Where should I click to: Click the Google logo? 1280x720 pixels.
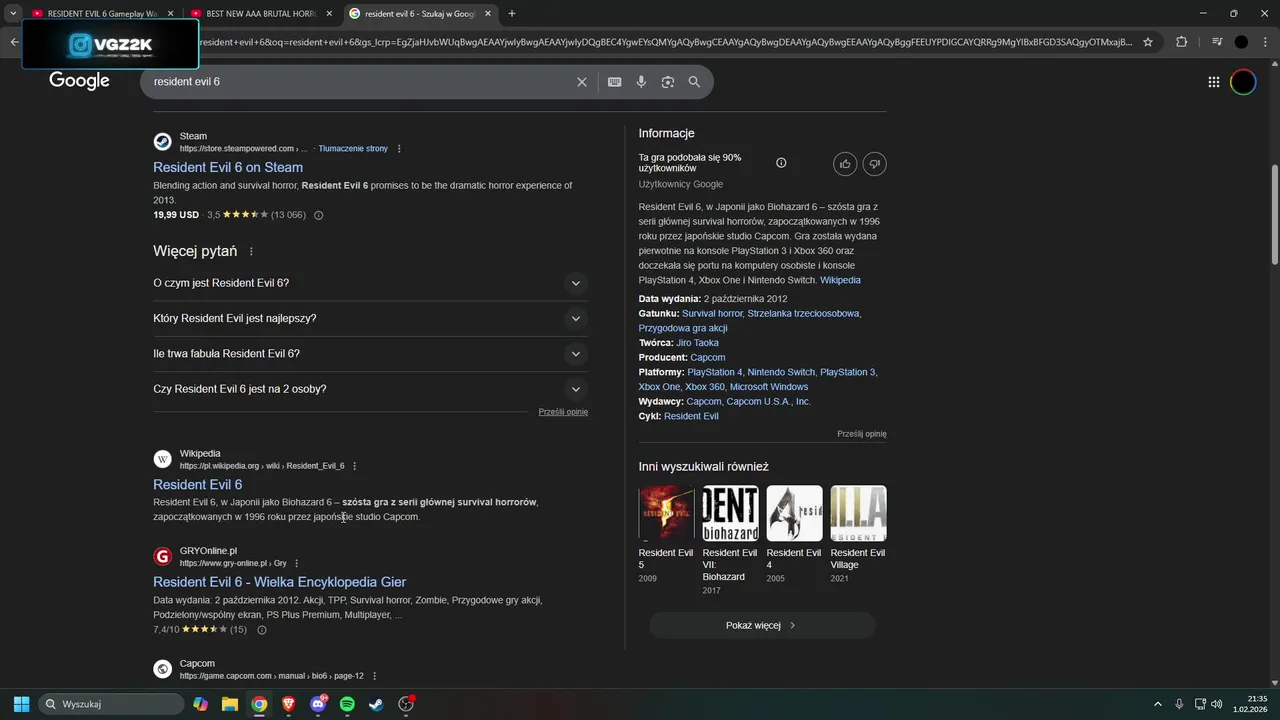click(x=79, y=81)
